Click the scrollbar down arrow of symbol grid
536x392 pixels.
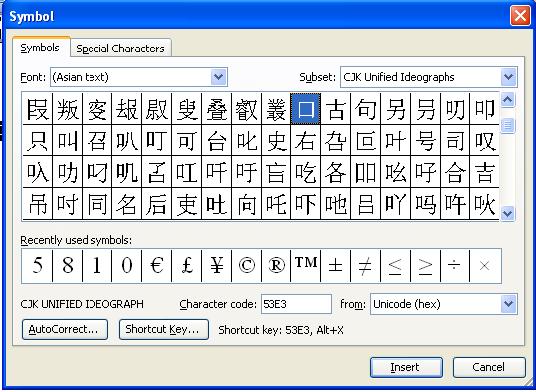pyautogui.click(x=508, y=214)
